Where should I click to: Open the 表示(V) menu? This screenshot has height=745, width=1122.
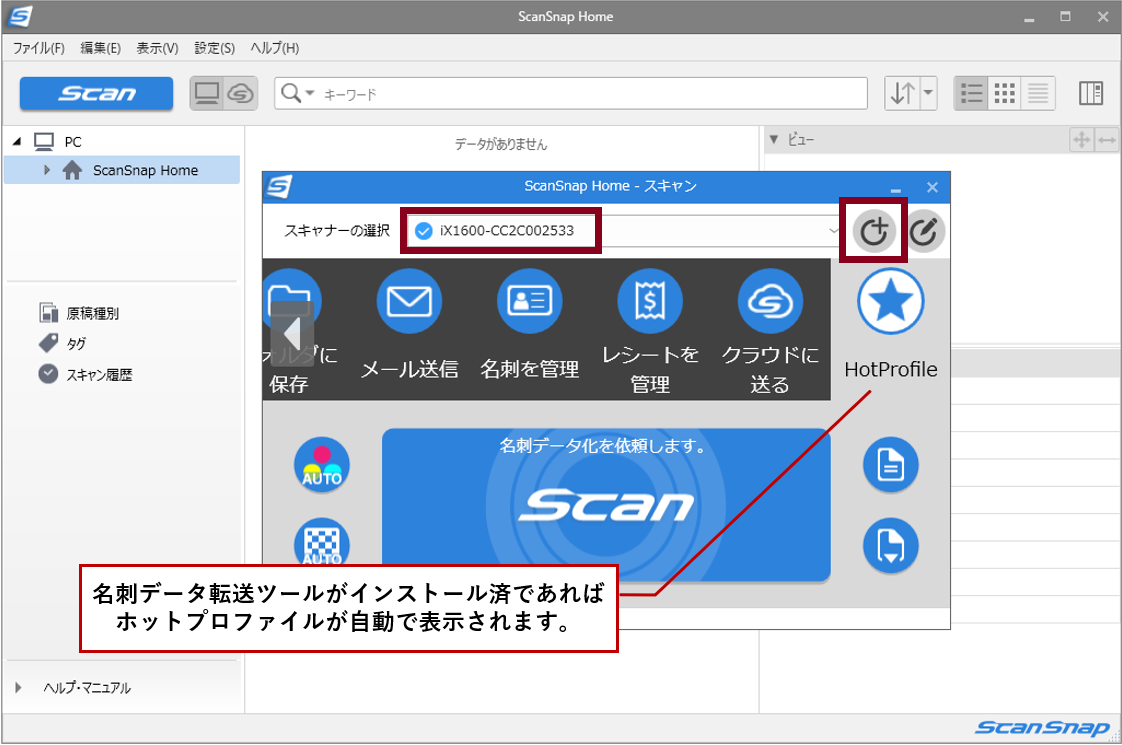click(x=157, y=48)
